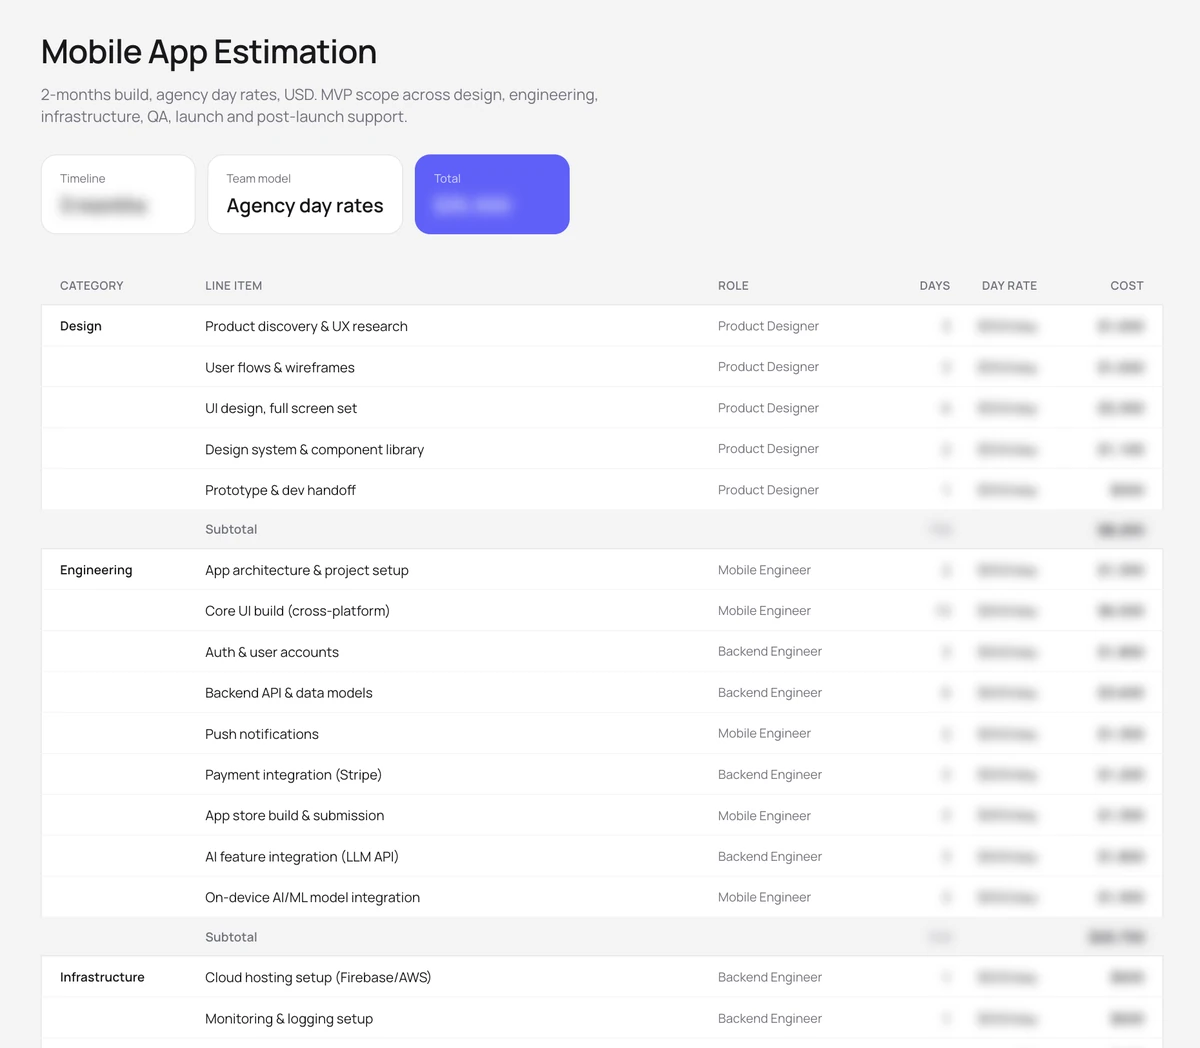Click Cloud hosting setup (Firebase/AWS) item
The image size is (1200, 1048).
pos(318,977)
